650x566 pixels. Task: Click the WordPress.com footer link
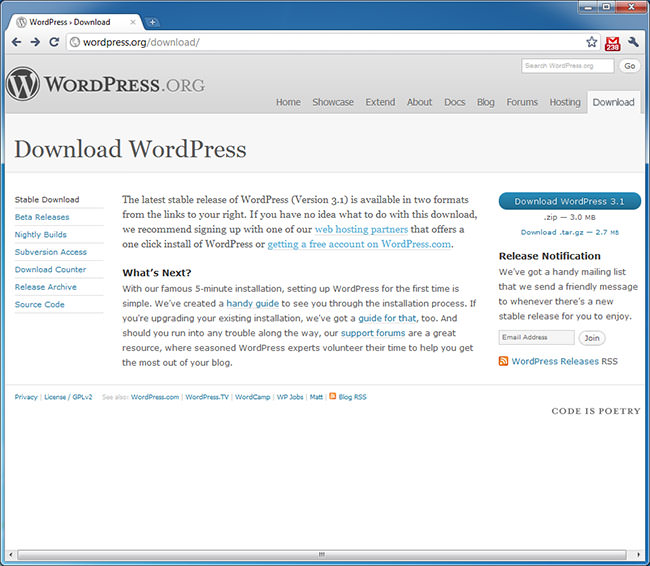155,397
